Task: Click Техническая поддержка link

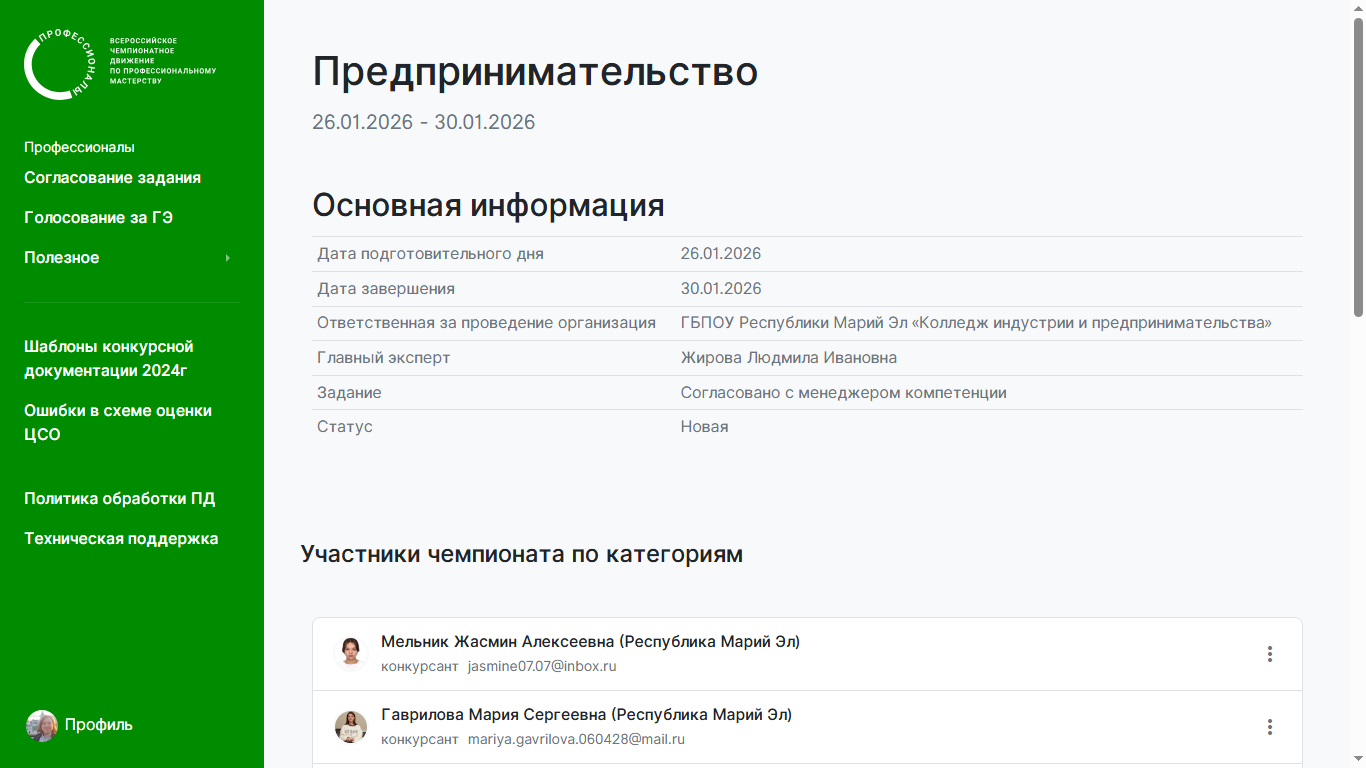Action: [x=121, y=539]
